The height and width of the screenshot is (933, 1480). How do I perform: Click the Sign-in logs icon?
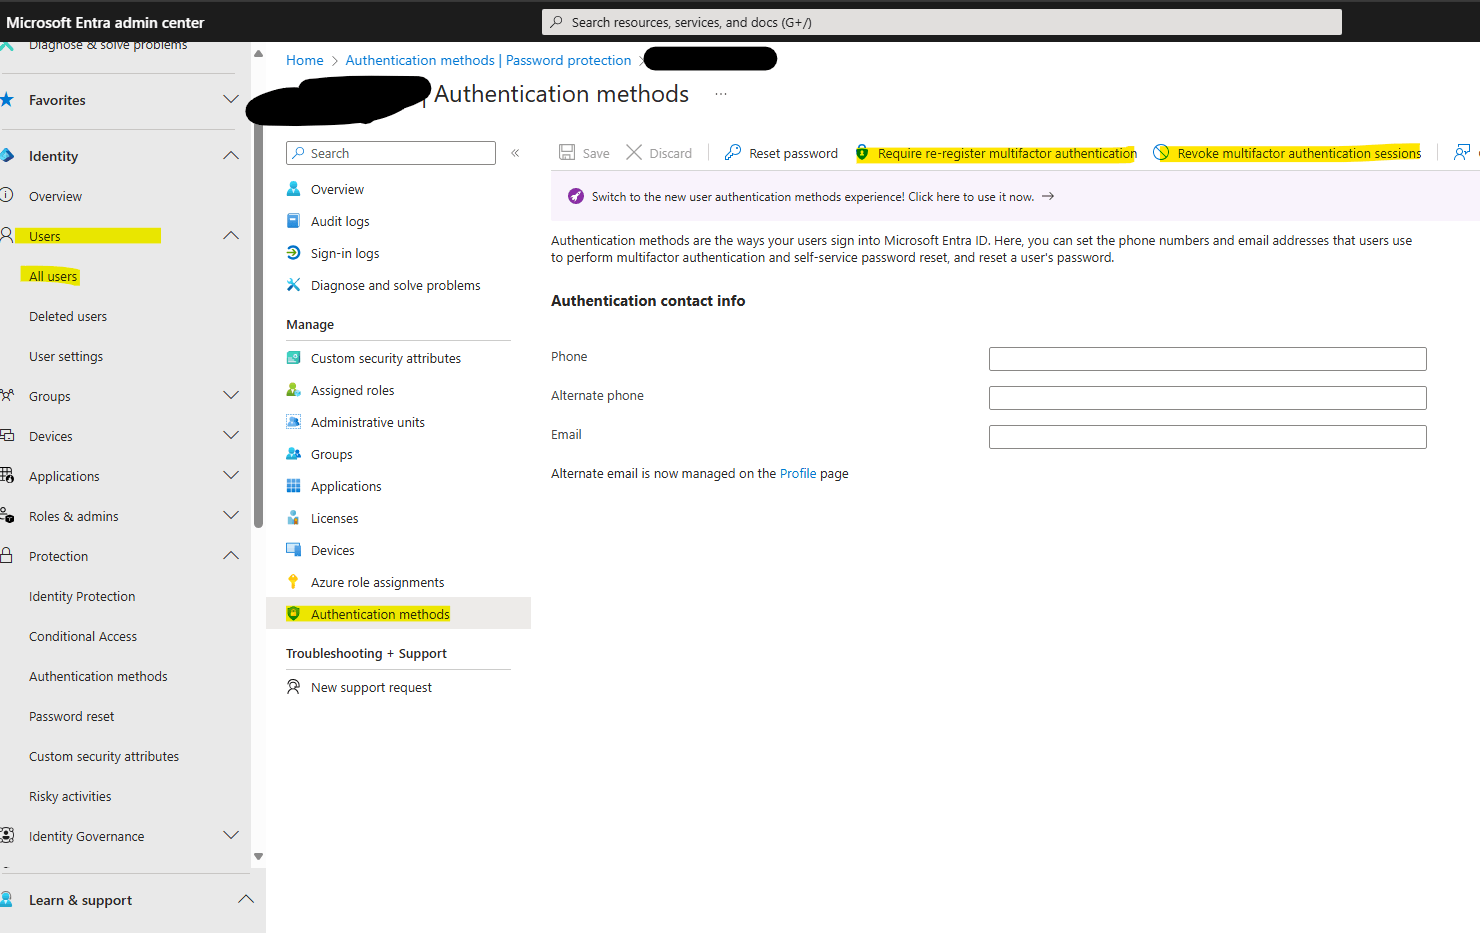pos(293,253)
